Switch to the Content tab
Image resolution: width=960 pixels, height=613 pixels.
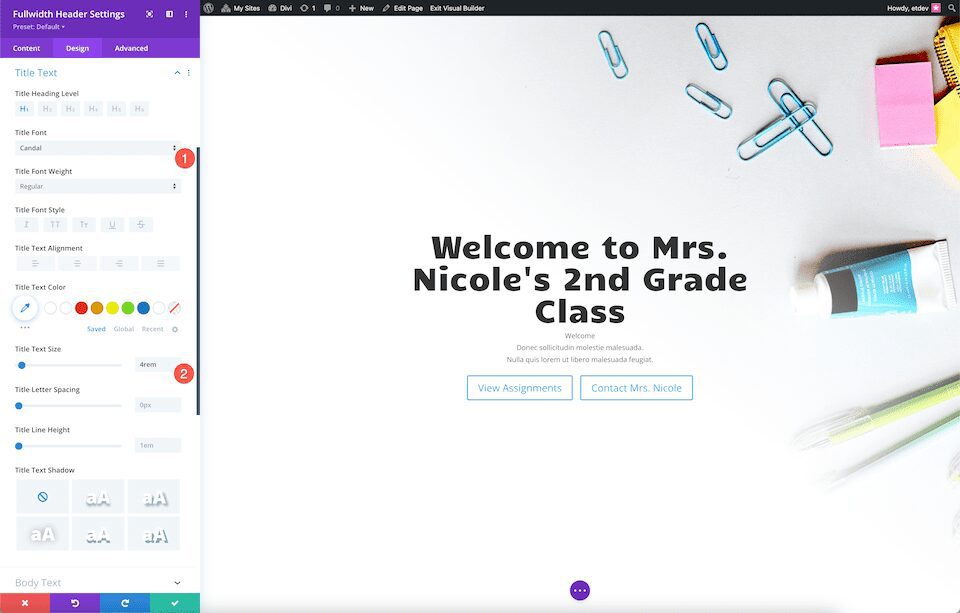pos(26,48)
